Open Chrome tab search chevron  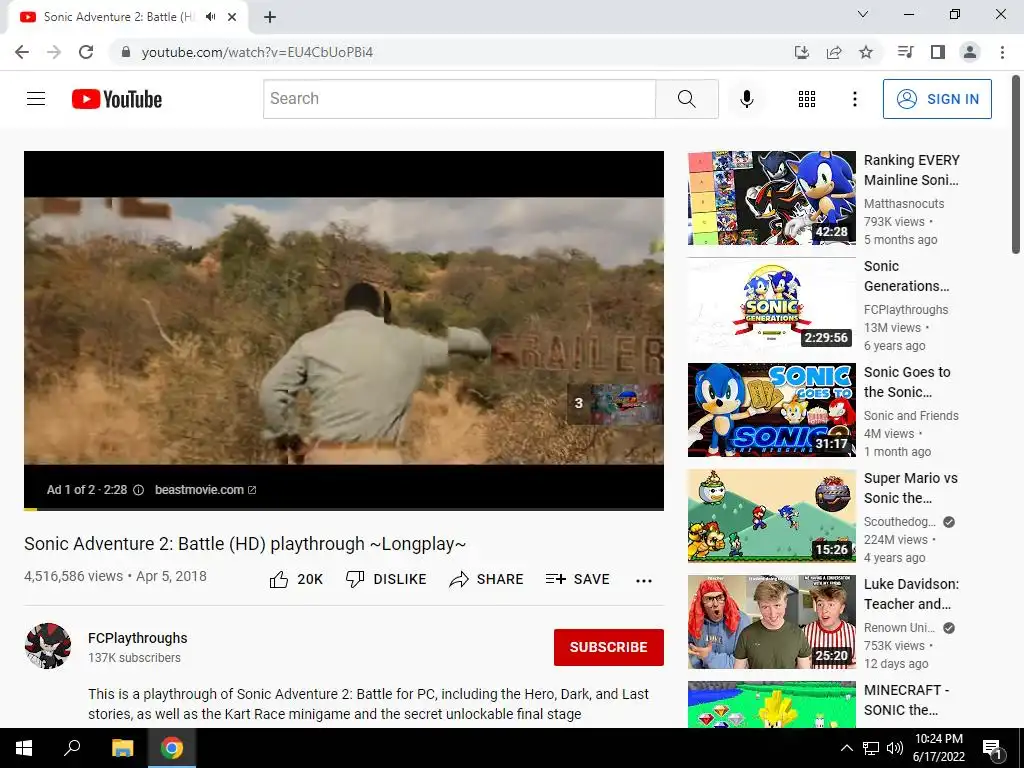863,14
